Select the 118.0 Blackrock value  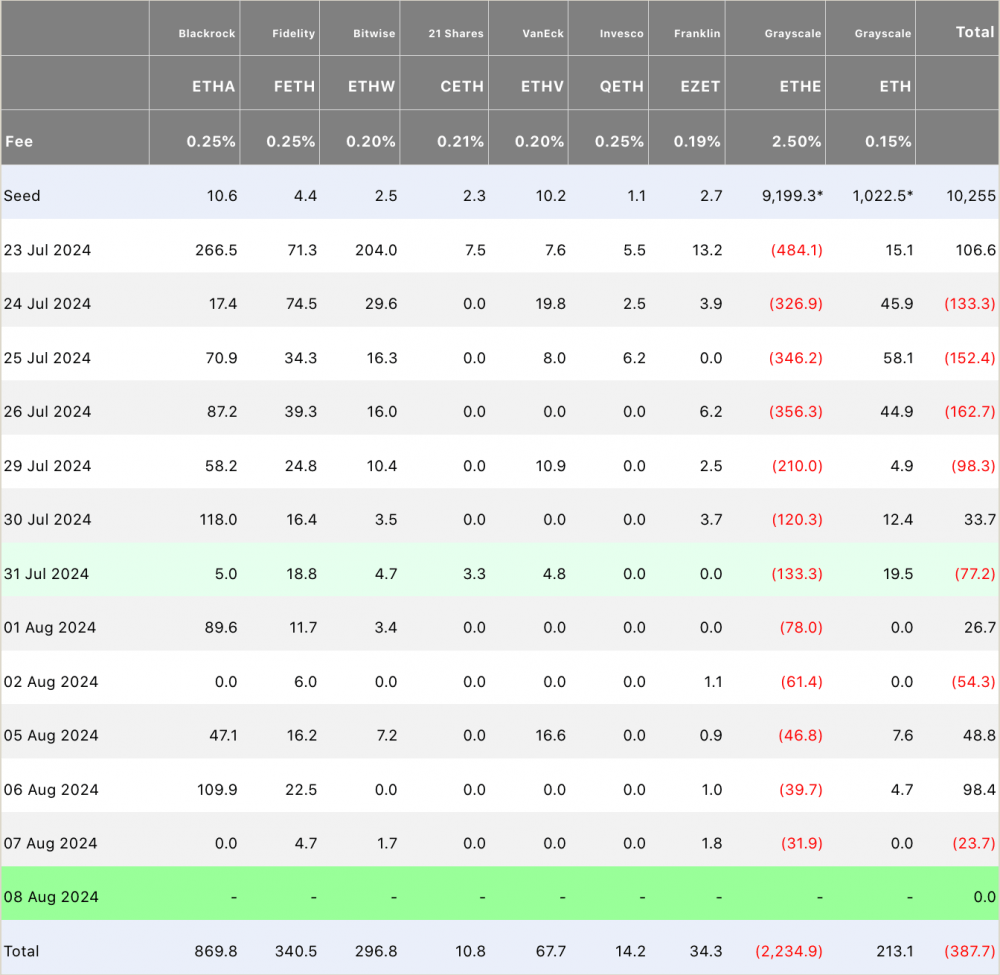click(x=218, y=520)
